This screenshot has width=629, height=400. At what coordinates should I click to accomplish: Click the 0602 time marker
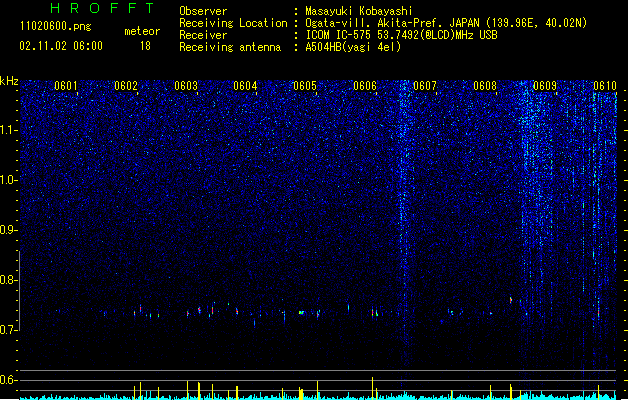(126, 86)
